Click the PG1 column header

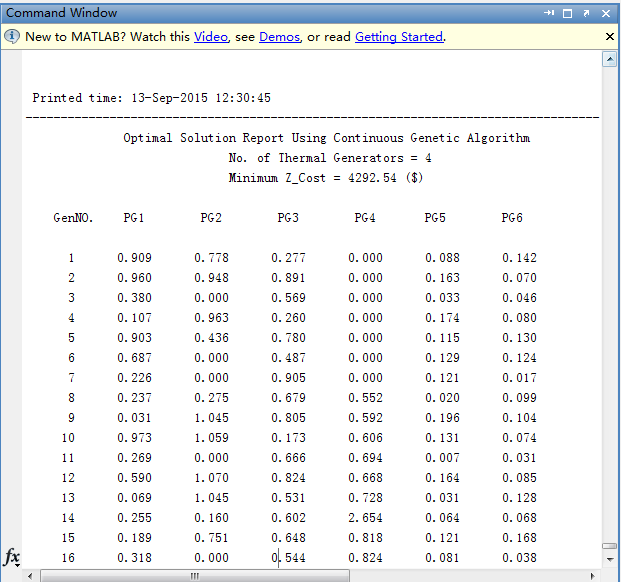coord(133,218)
